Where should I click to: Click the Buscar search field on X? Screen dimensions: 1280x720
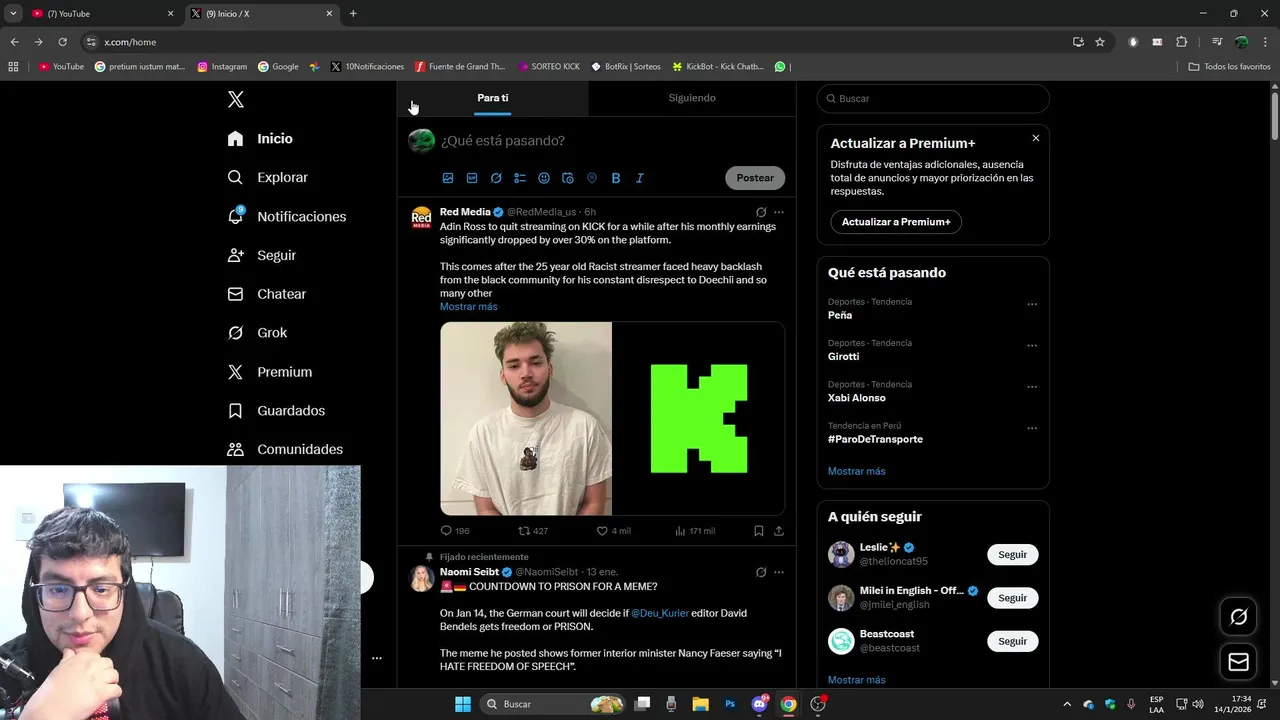point(933,99)
